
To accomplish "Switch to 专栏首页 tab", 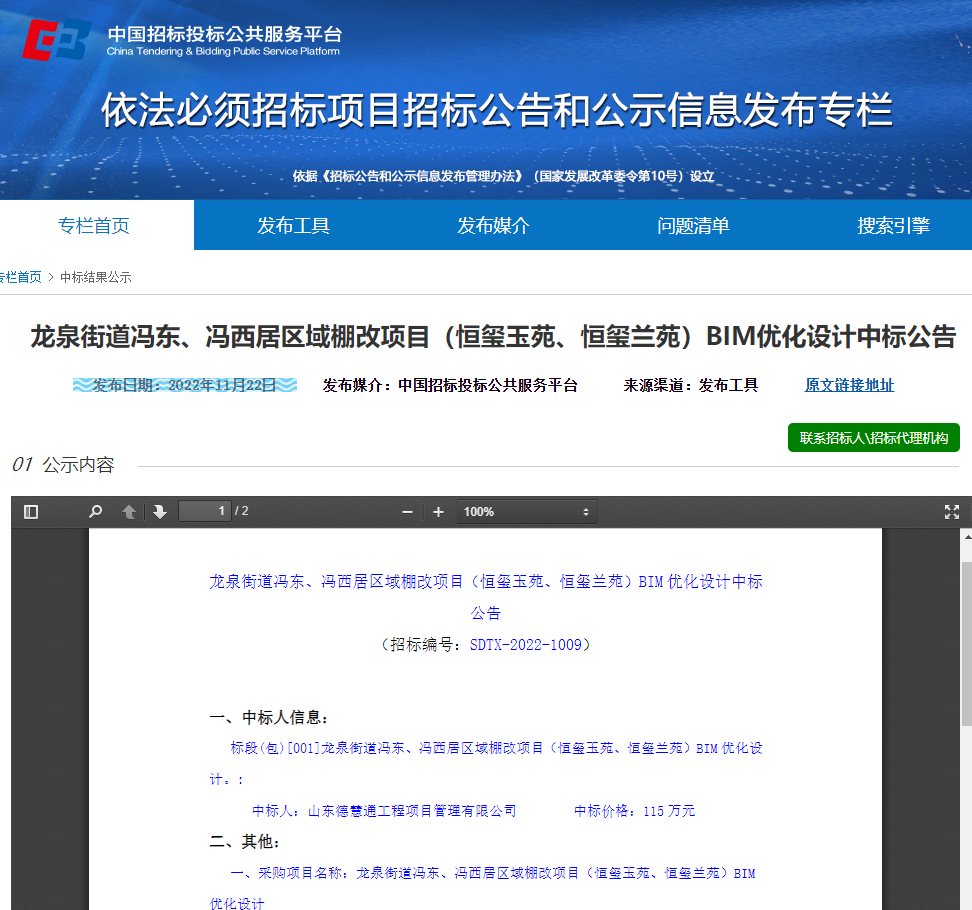I will pyautogui.click(x=94, y=226).
